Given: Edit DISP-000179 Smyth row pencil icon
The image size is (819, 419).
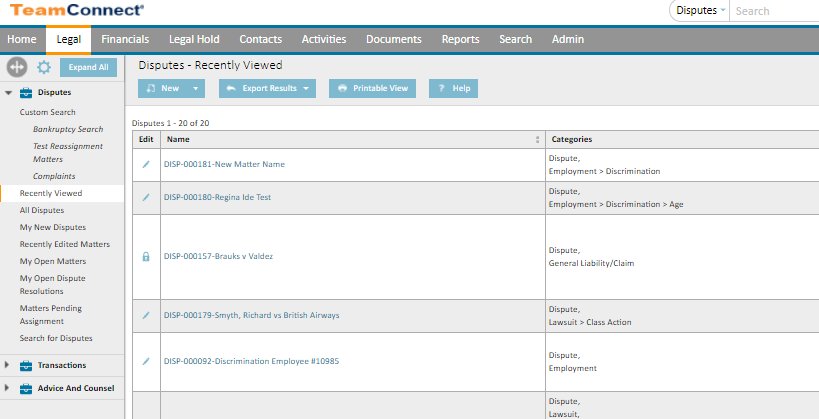Looking at the screenshot, I should [146, 315].
